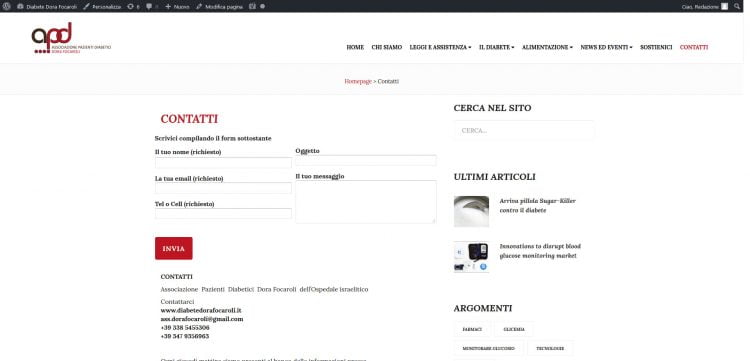
Task: Open the SOSTIENICI page
Action: (656, 47)
